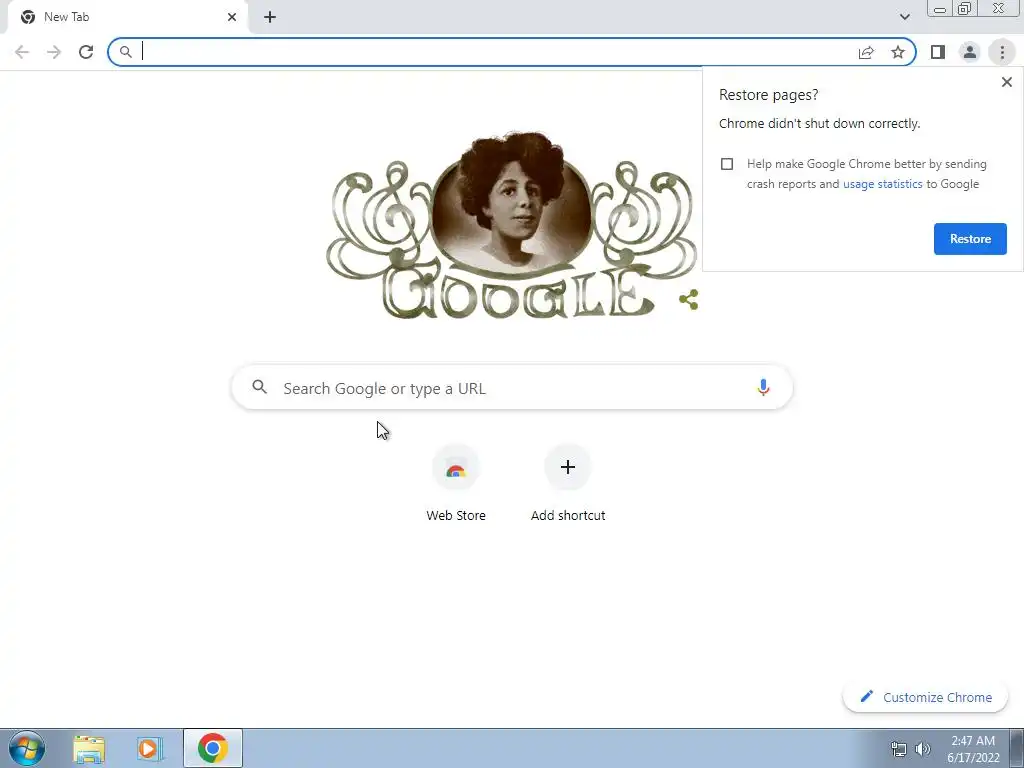Open File Explorer from the taskbar
Screen dimensions: 1024x768
[89, 748]
